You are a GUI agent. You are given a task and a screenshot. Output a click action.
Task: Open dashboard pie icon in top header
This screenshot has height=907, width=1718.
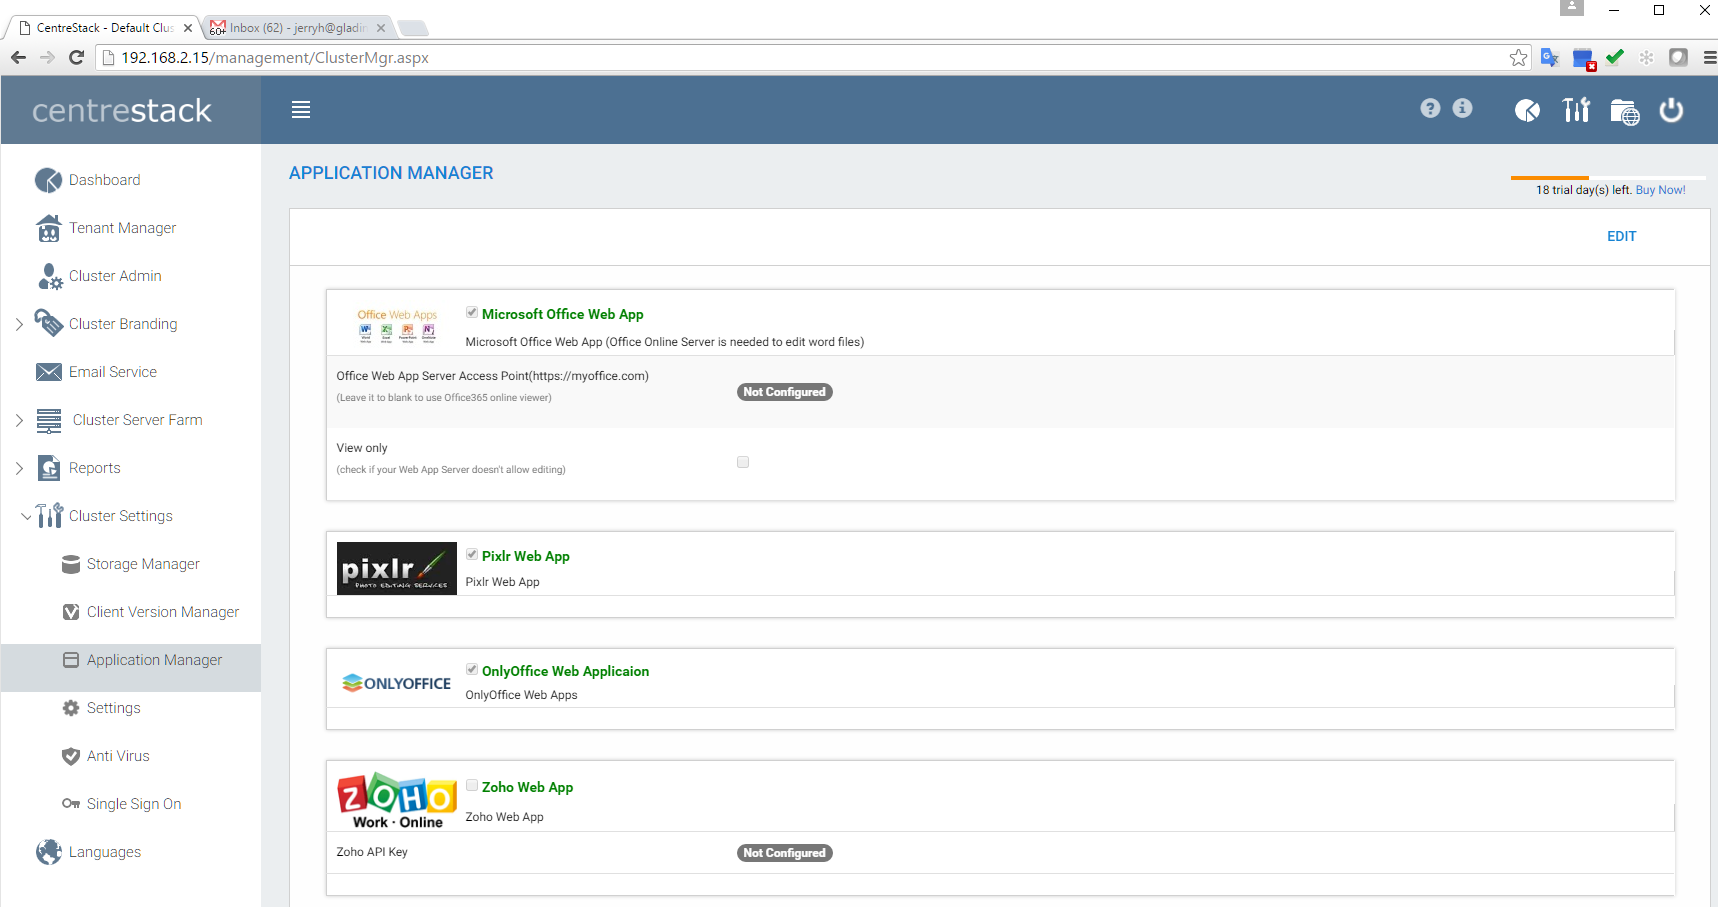click(x=1527, y=110)
